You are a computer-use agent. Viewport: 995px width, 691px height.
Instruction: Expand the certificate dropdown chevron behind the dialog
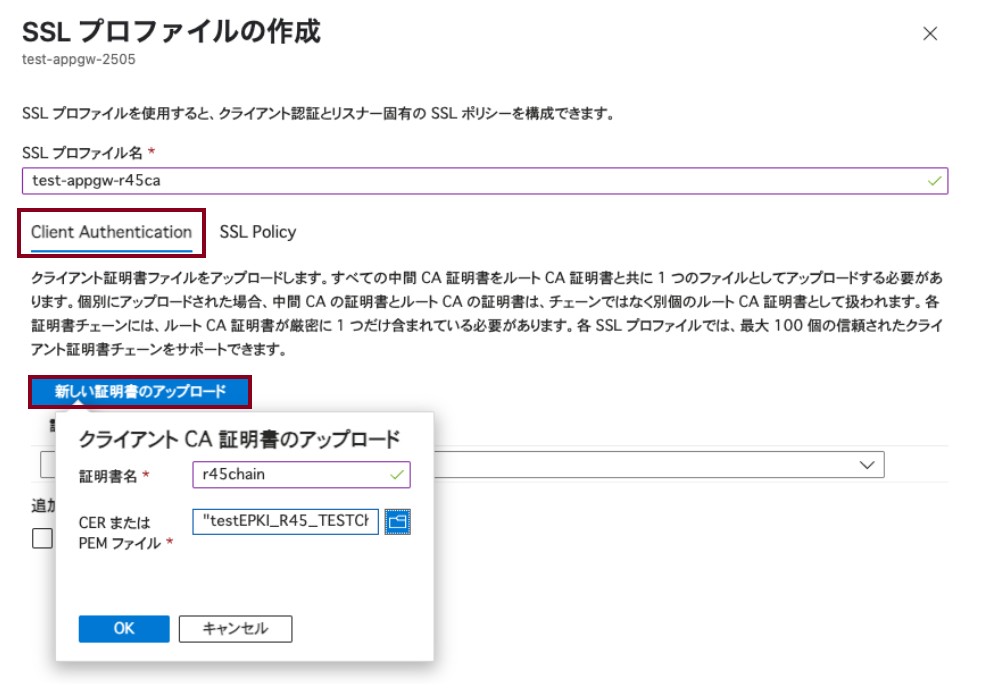click(x=865, y=465)
